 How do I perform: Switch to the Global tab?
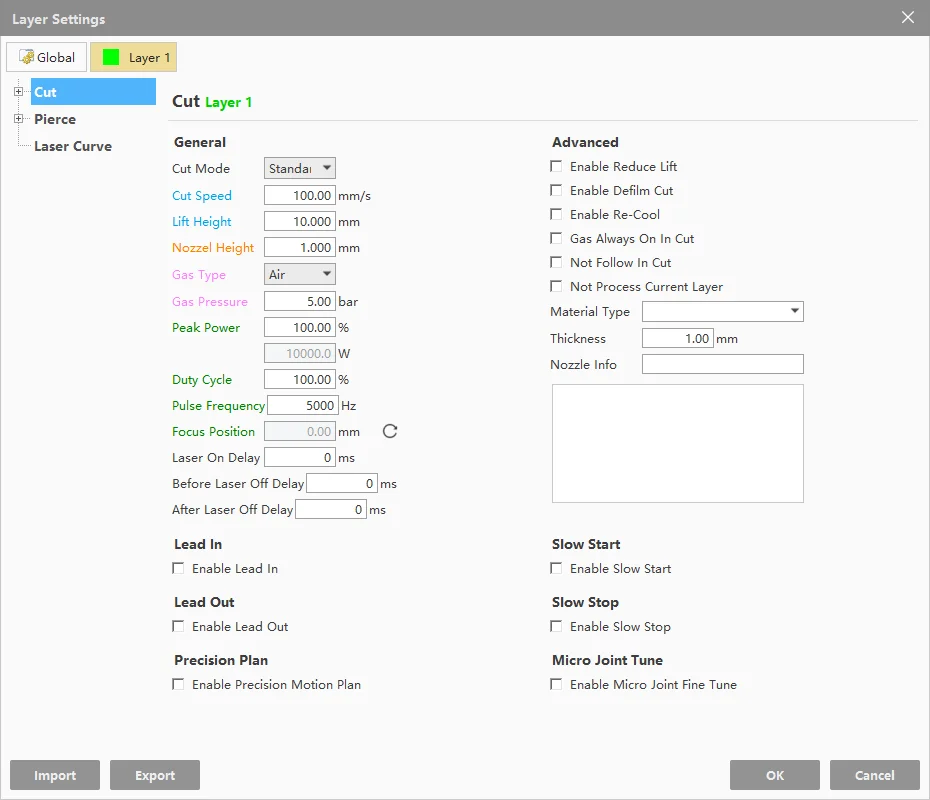click(x=46, y=57)
